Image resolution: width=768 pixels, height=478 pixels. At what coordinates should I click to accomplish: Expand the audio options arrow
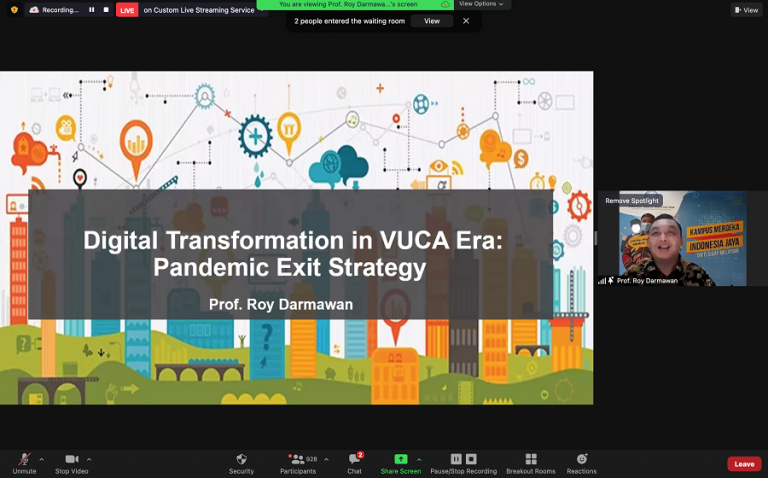click(41, 459)
